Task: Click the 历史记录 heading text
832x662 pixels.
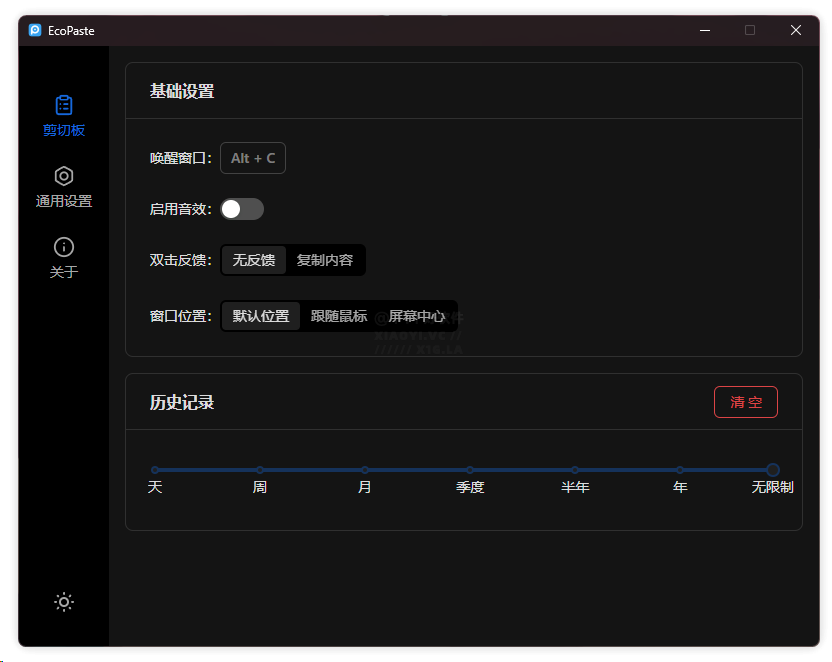Action: pyautogui.click(x=181, y=402)
